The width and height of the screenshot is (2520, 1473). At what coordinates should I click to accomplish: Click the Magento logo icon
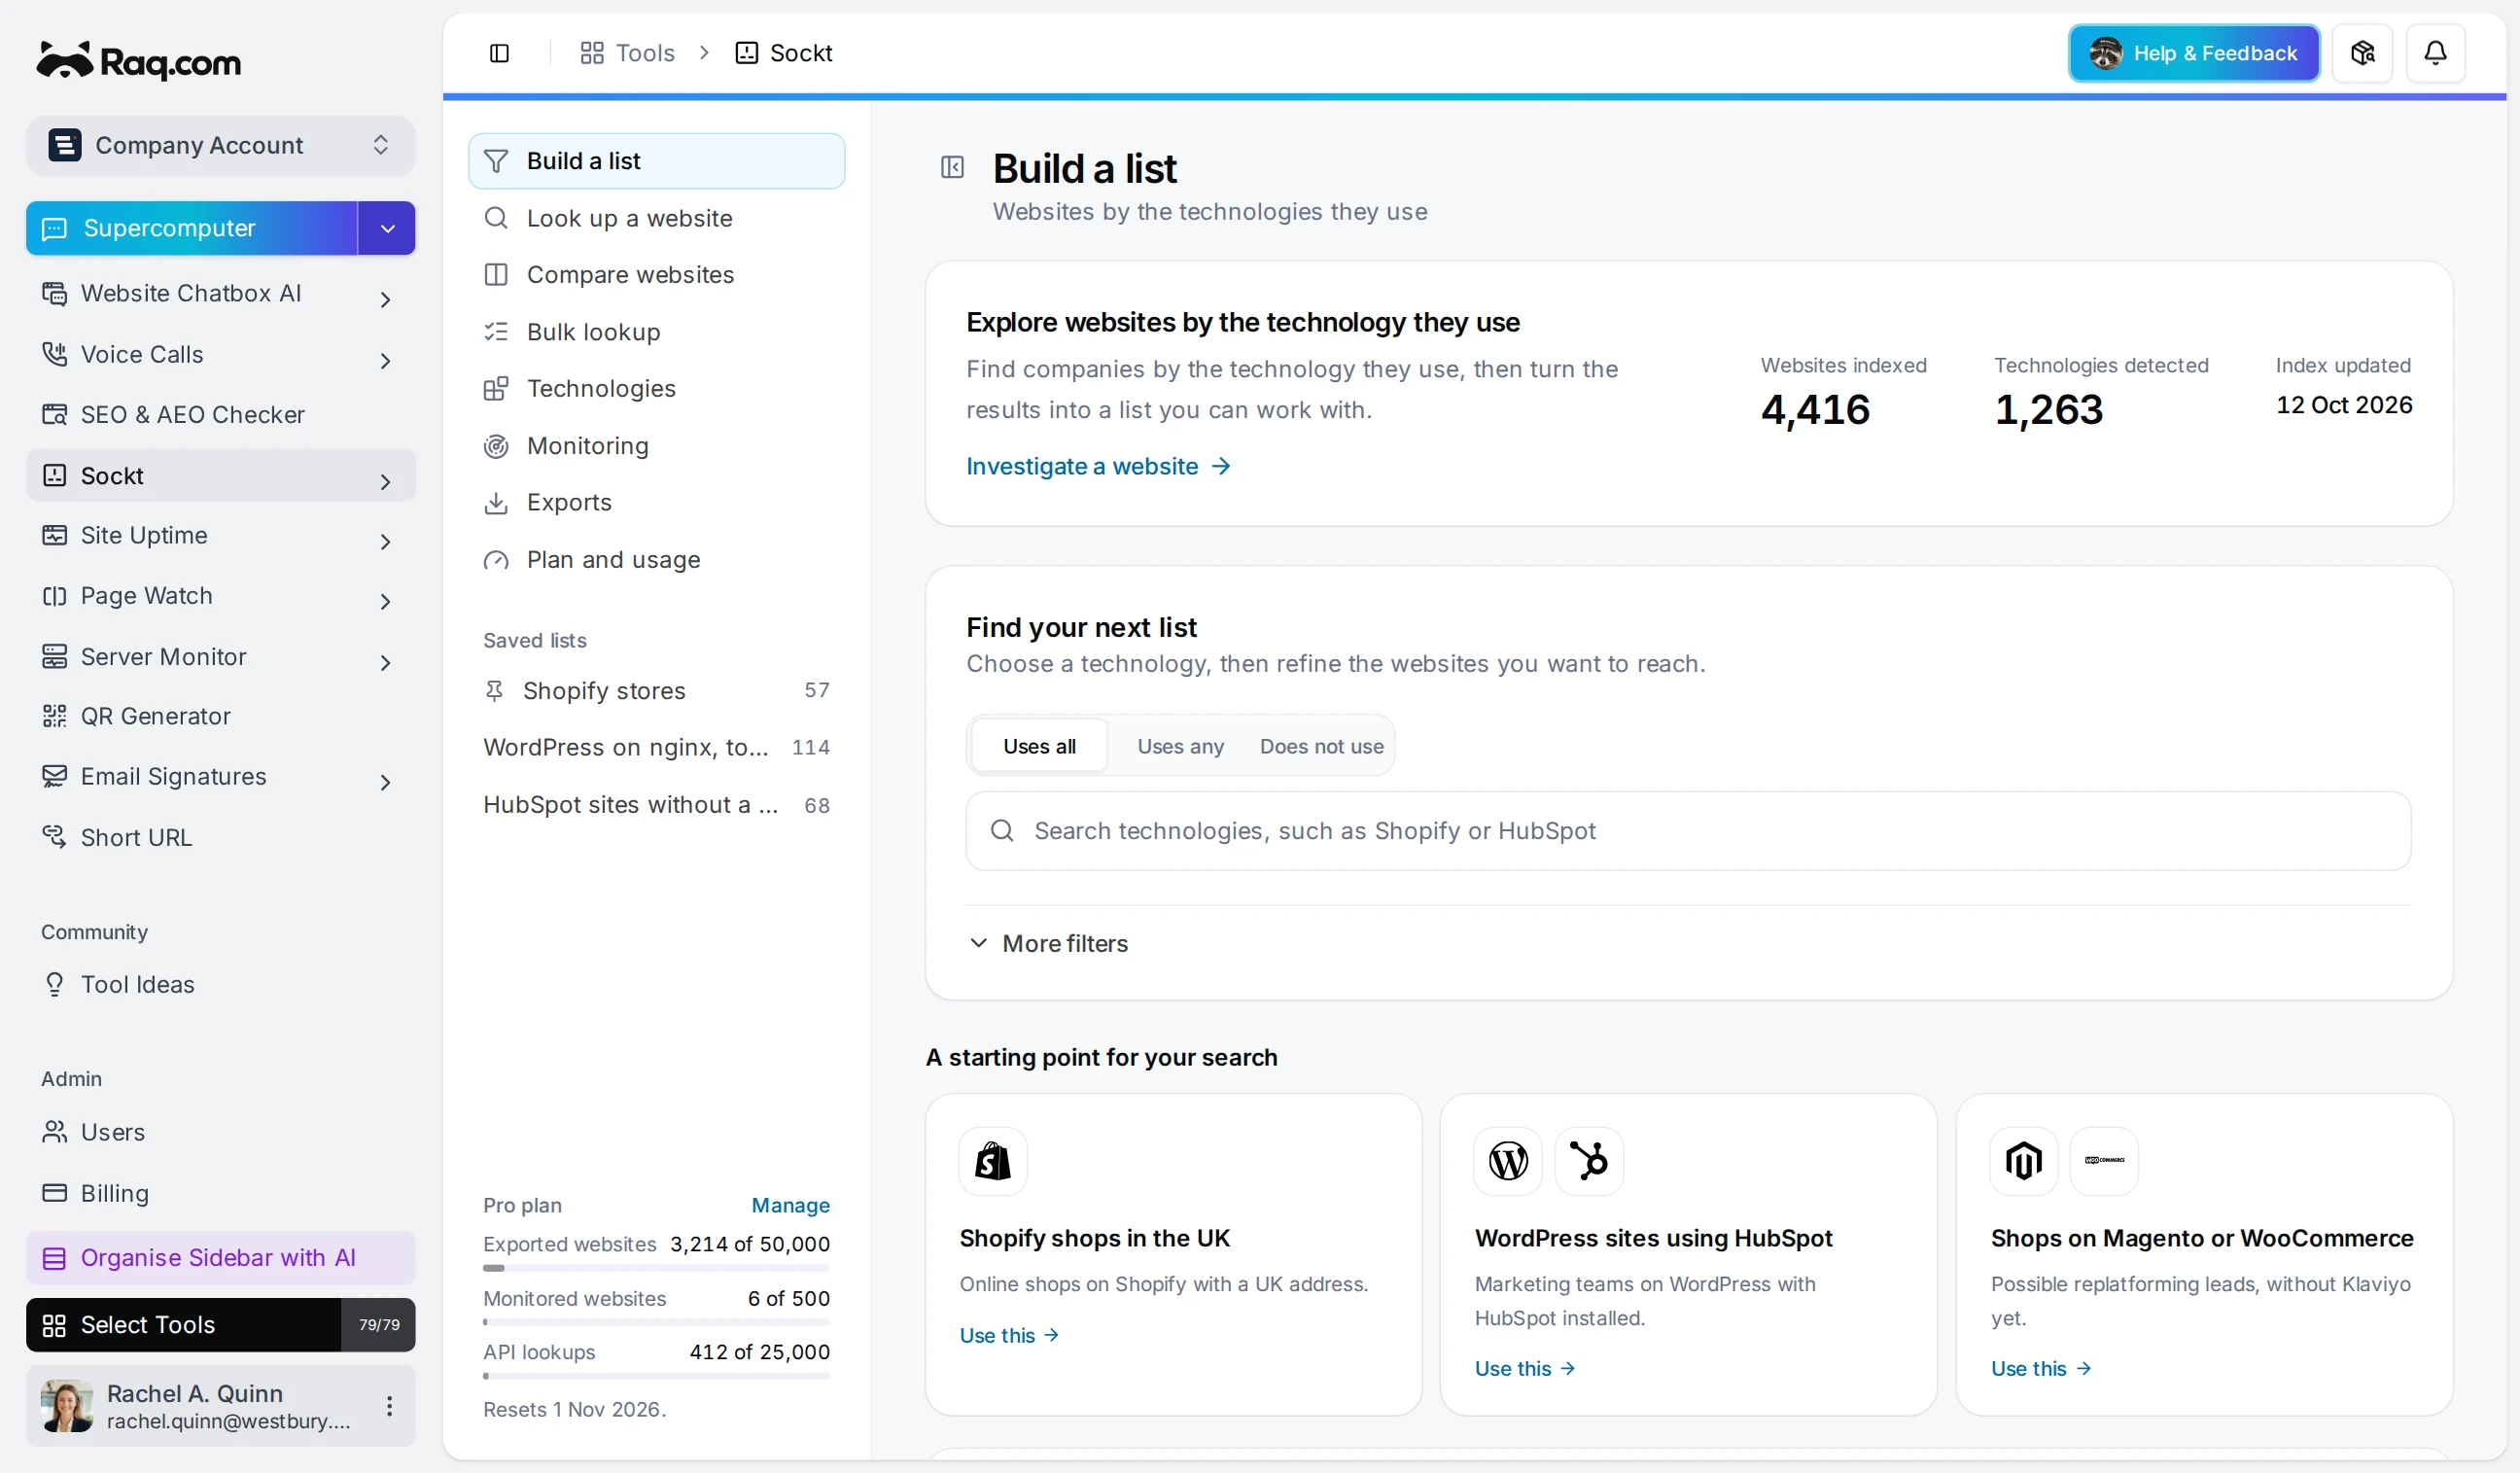2023,1161
